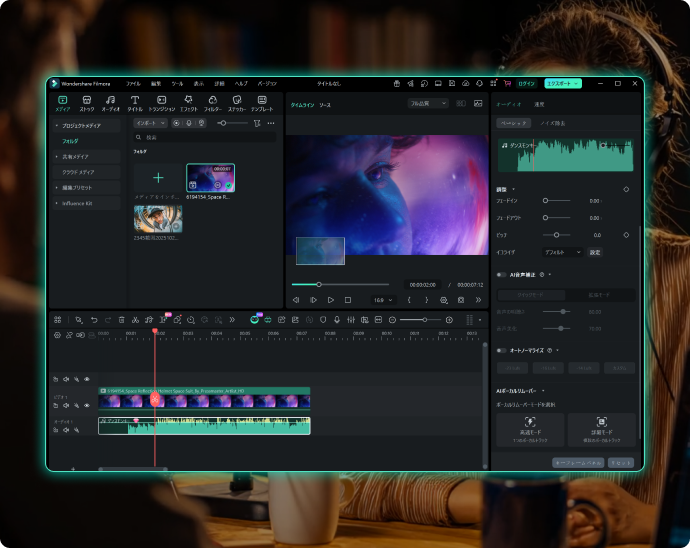Viewport: 690px width, 548px height.
Task: Open the ツール menu
Action: coord(177,83)
